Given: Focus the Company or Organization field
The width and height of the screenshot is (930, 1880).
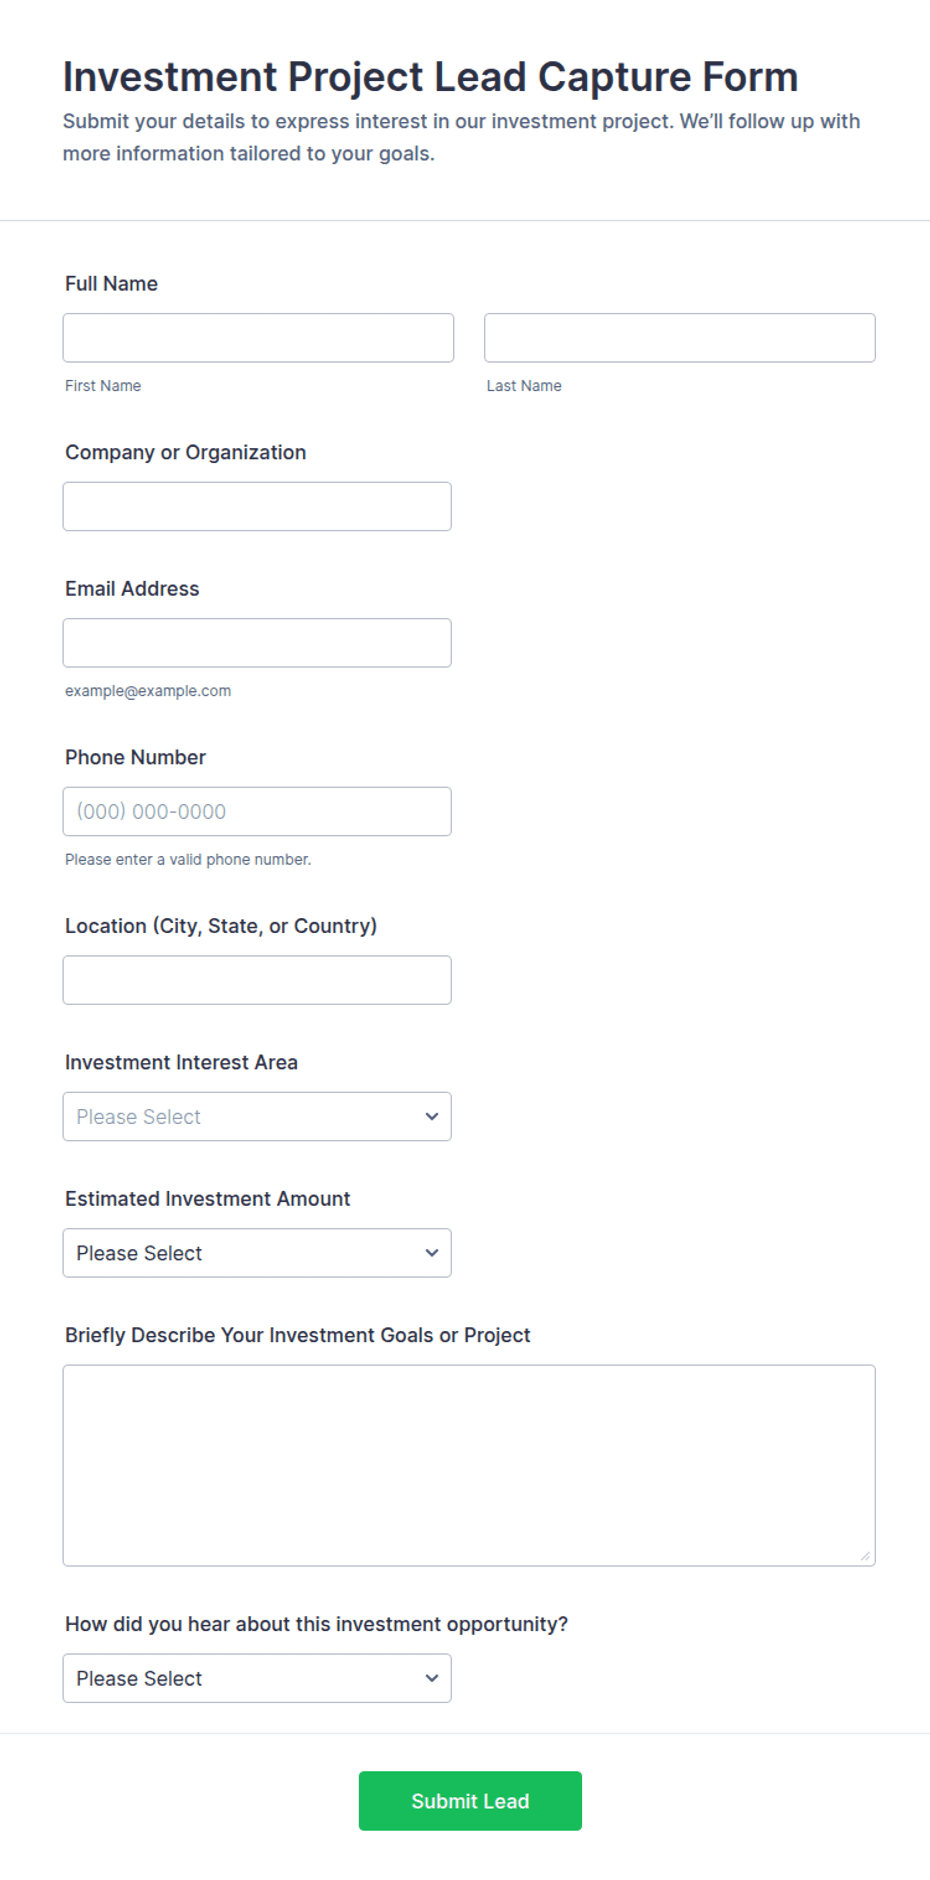Looking at the screenshot, I should [257, 507].
